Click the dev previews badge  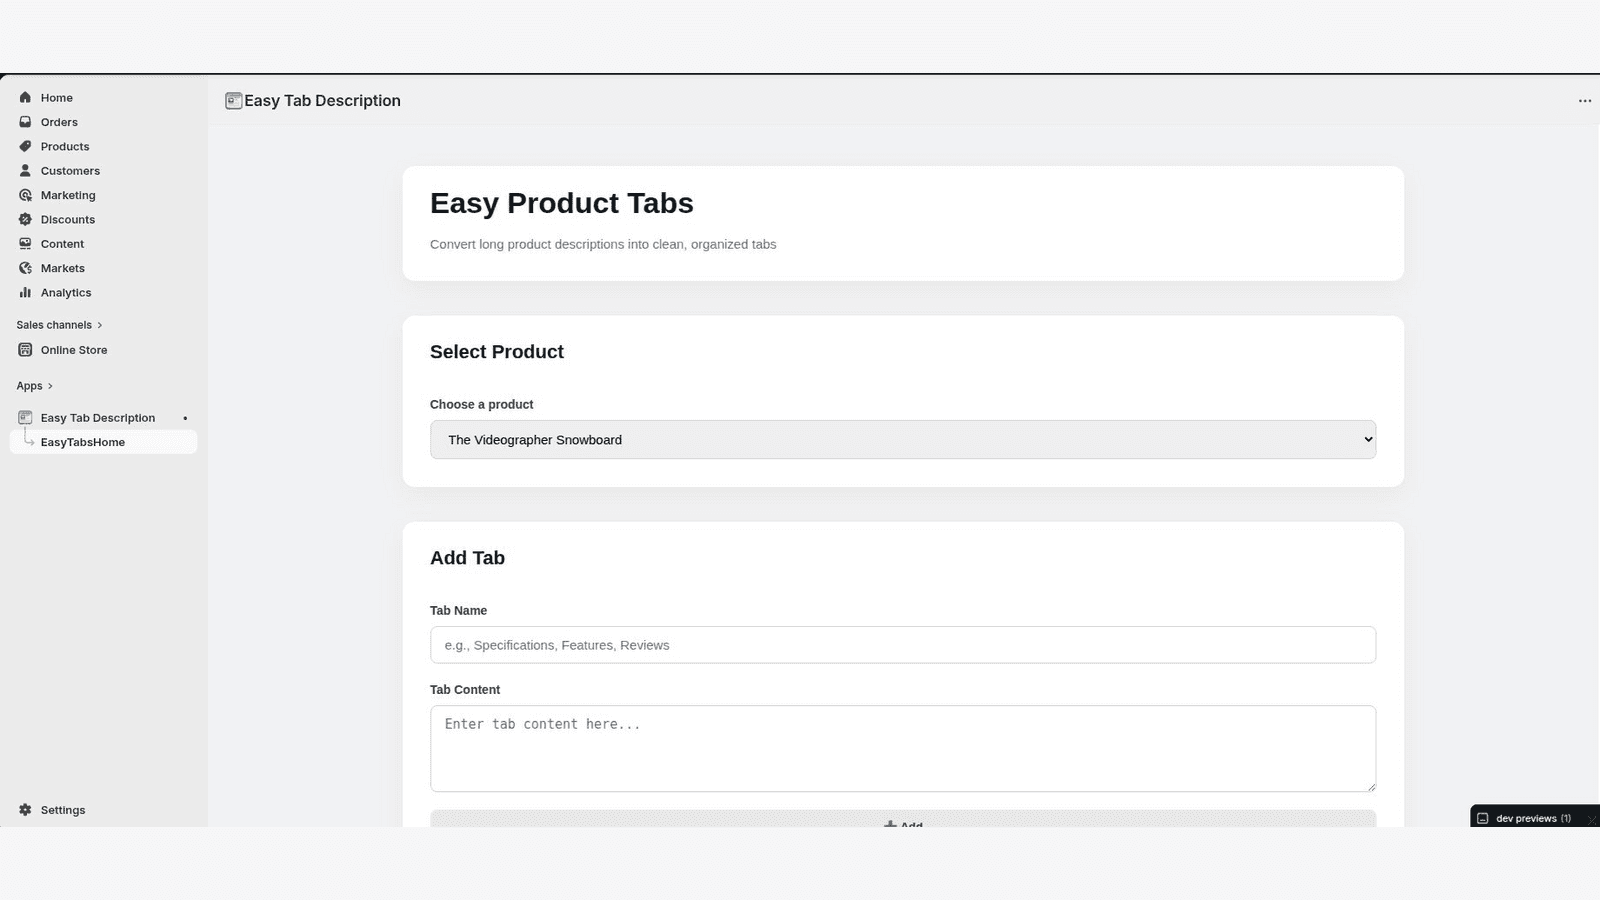click(x=1532, y=817)
